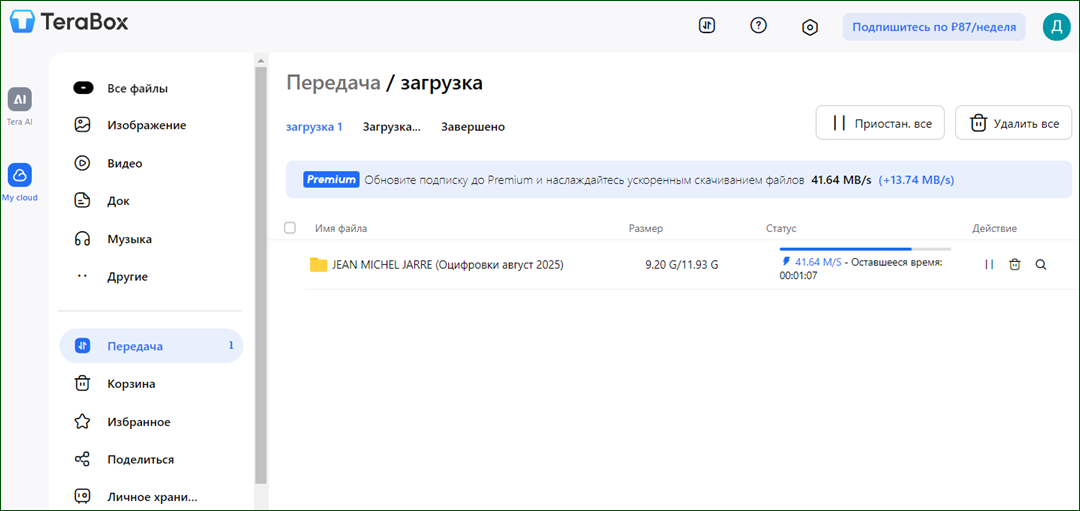1080x511 pixels.
Task: Select My cloud in the left rail
Action: (20, 182)
